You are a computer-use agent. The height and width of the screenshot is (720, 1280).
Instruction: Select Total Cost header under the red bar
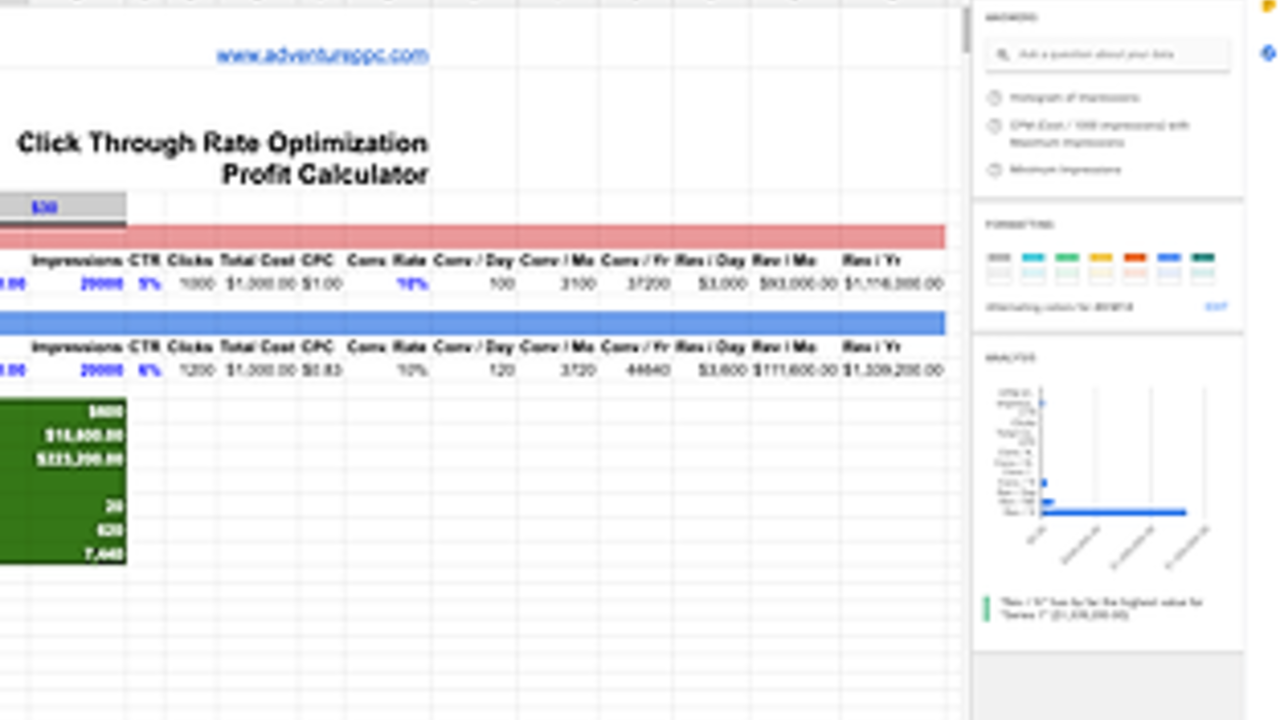(258, 261)
